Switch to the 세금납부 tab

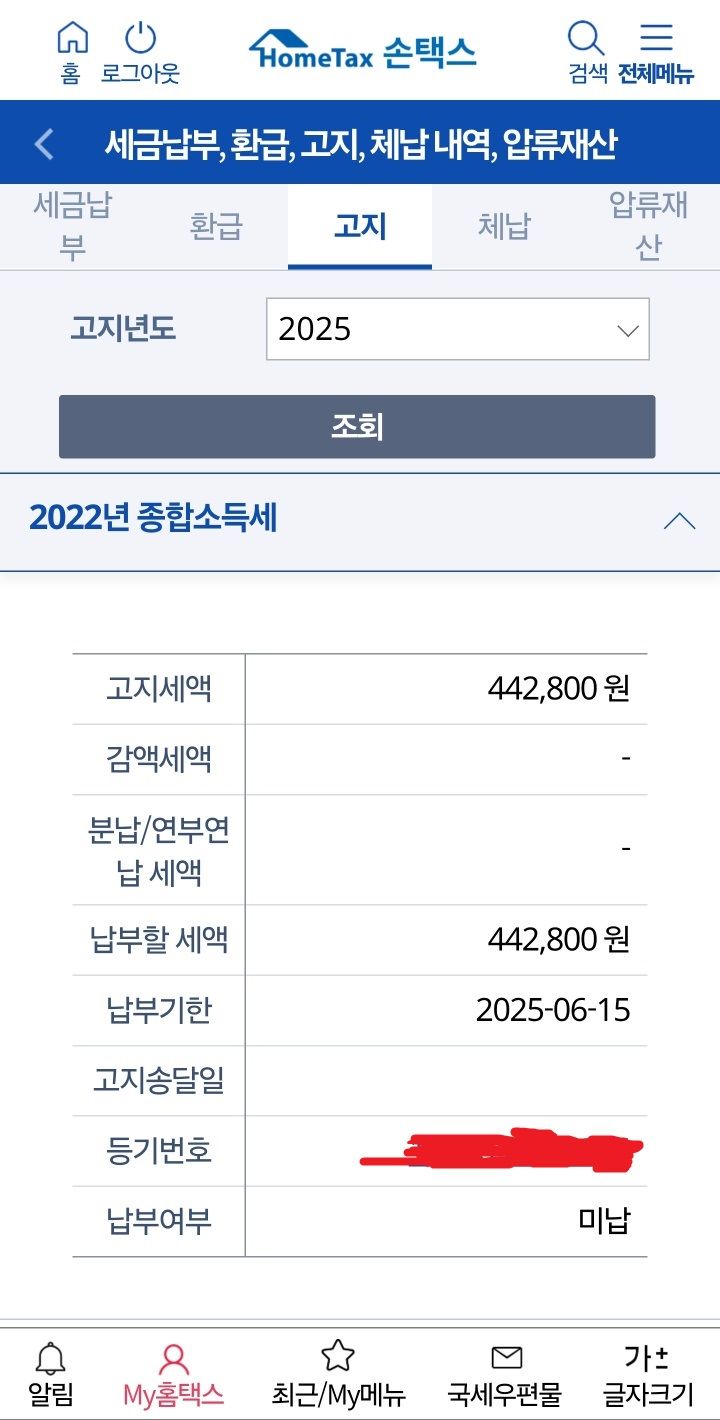click(72, 226)
